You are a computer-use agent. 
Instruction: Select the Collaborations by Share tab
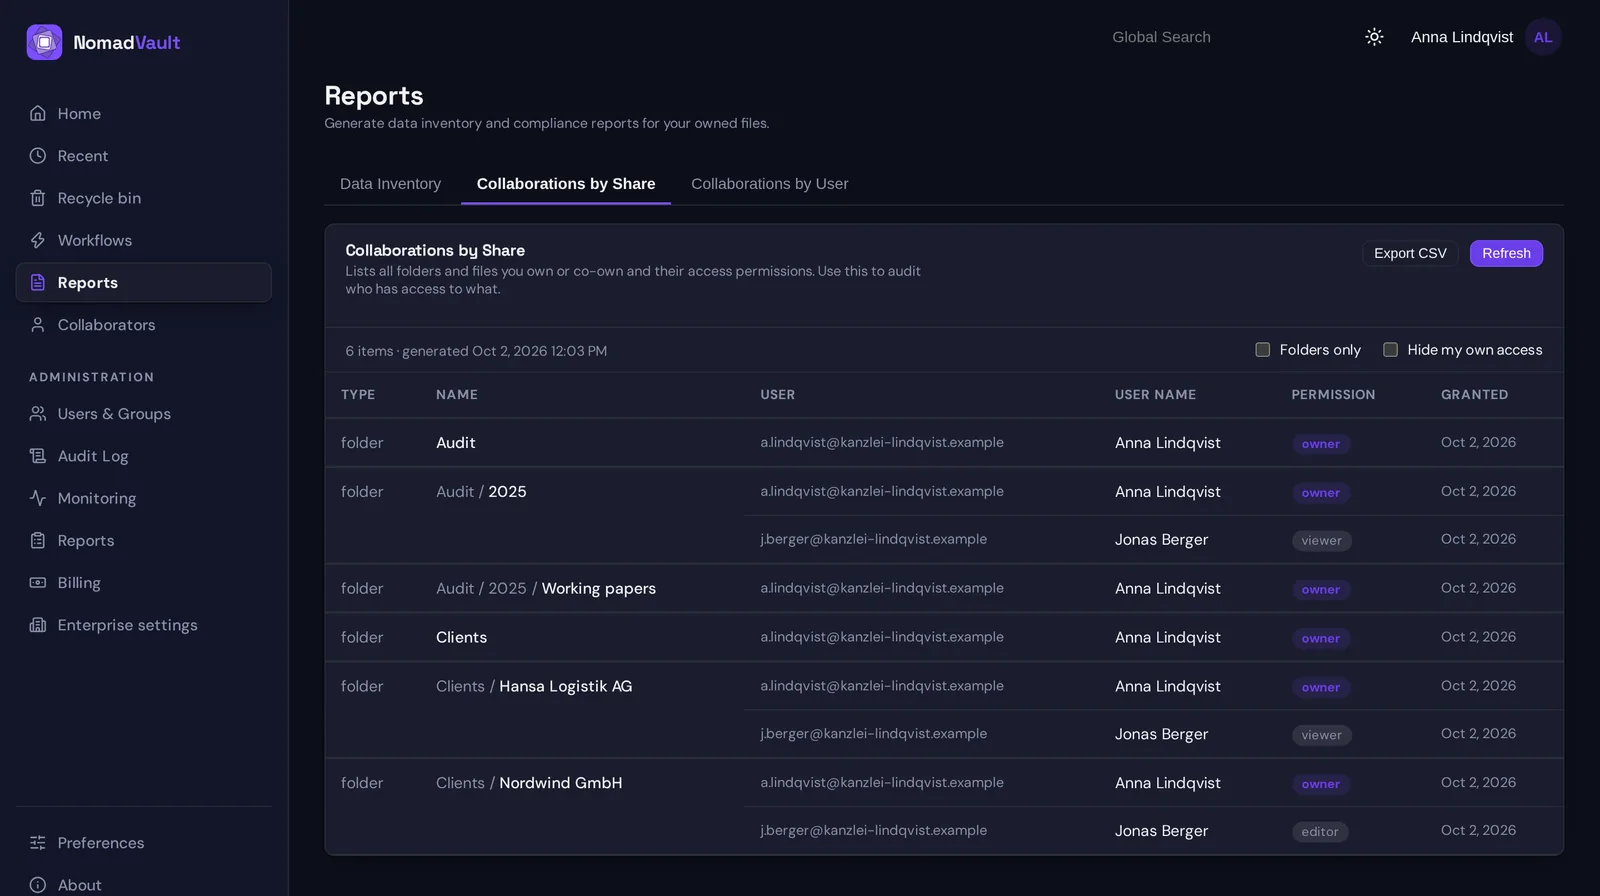point(566,184)
